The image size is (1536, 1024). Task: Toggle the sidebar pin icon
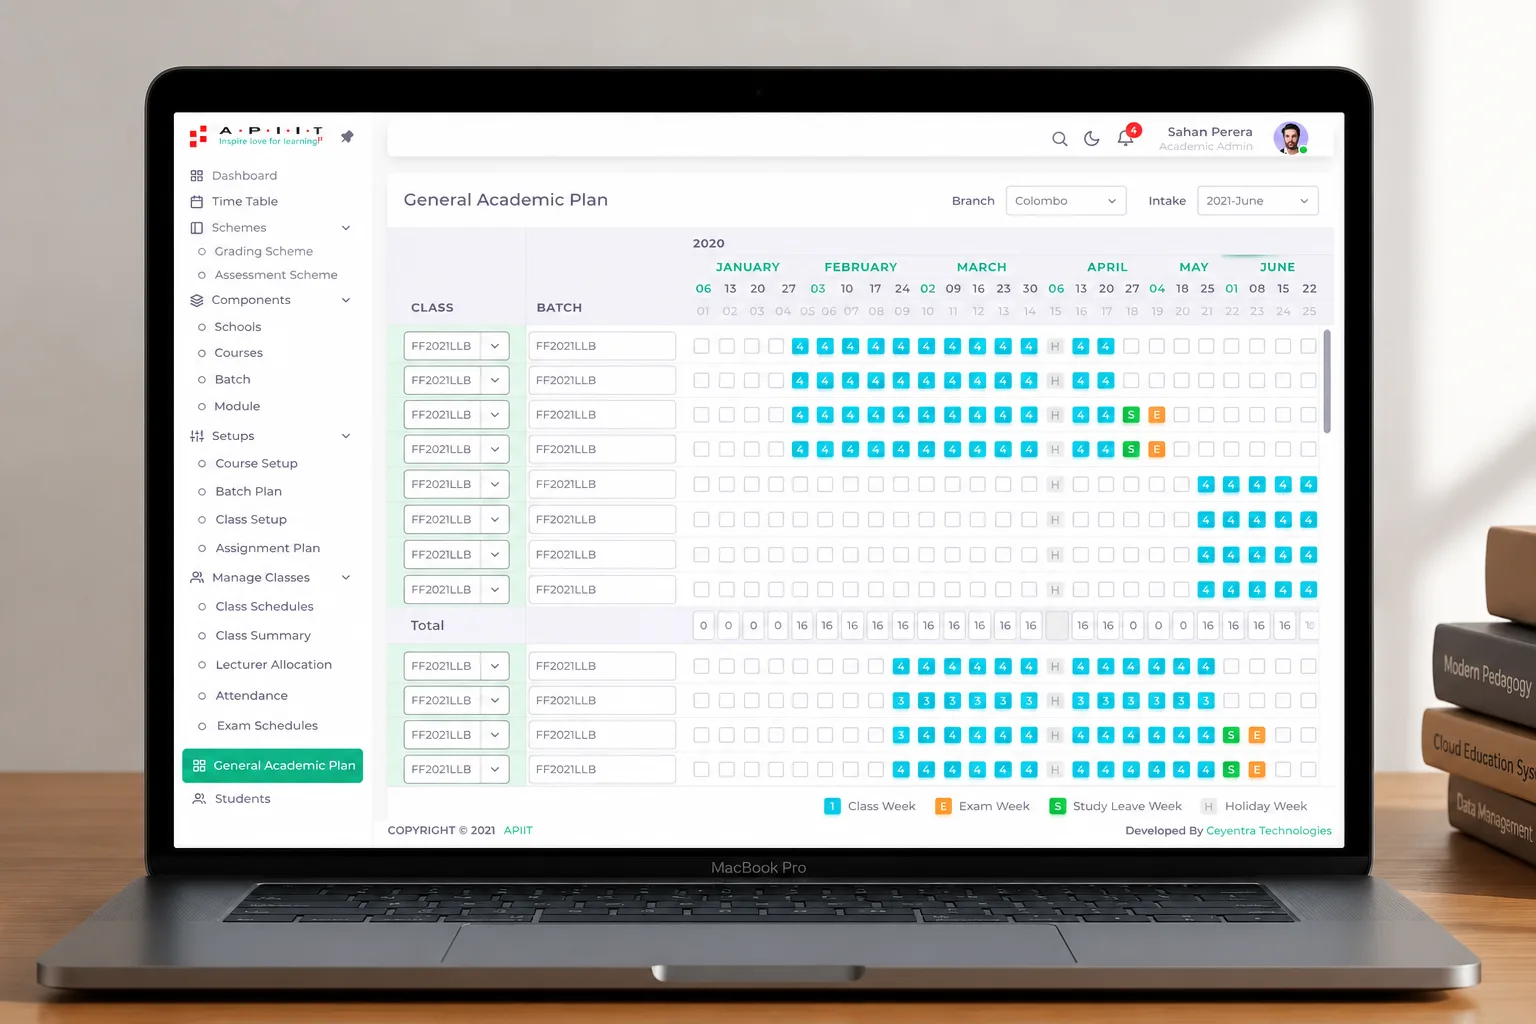pyautogui.click(x=347, y=136)
